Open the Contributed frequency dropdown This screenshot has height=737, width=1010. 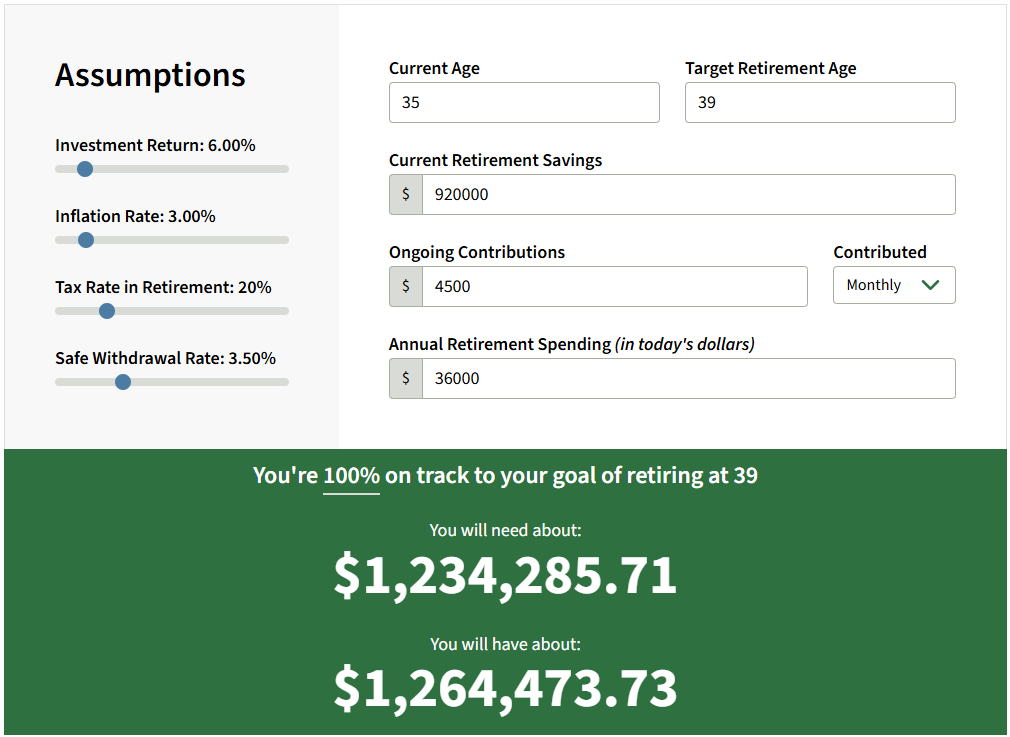click(x=893, y=285)
